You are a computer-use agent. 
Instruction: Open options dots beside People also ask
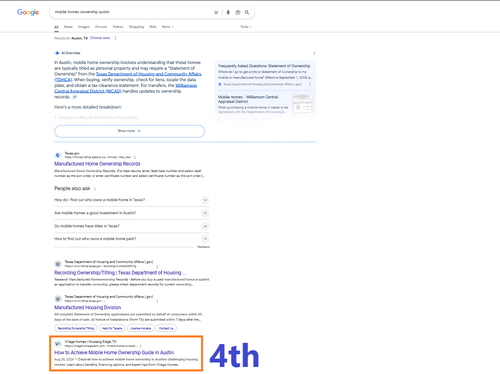[95, 189]
